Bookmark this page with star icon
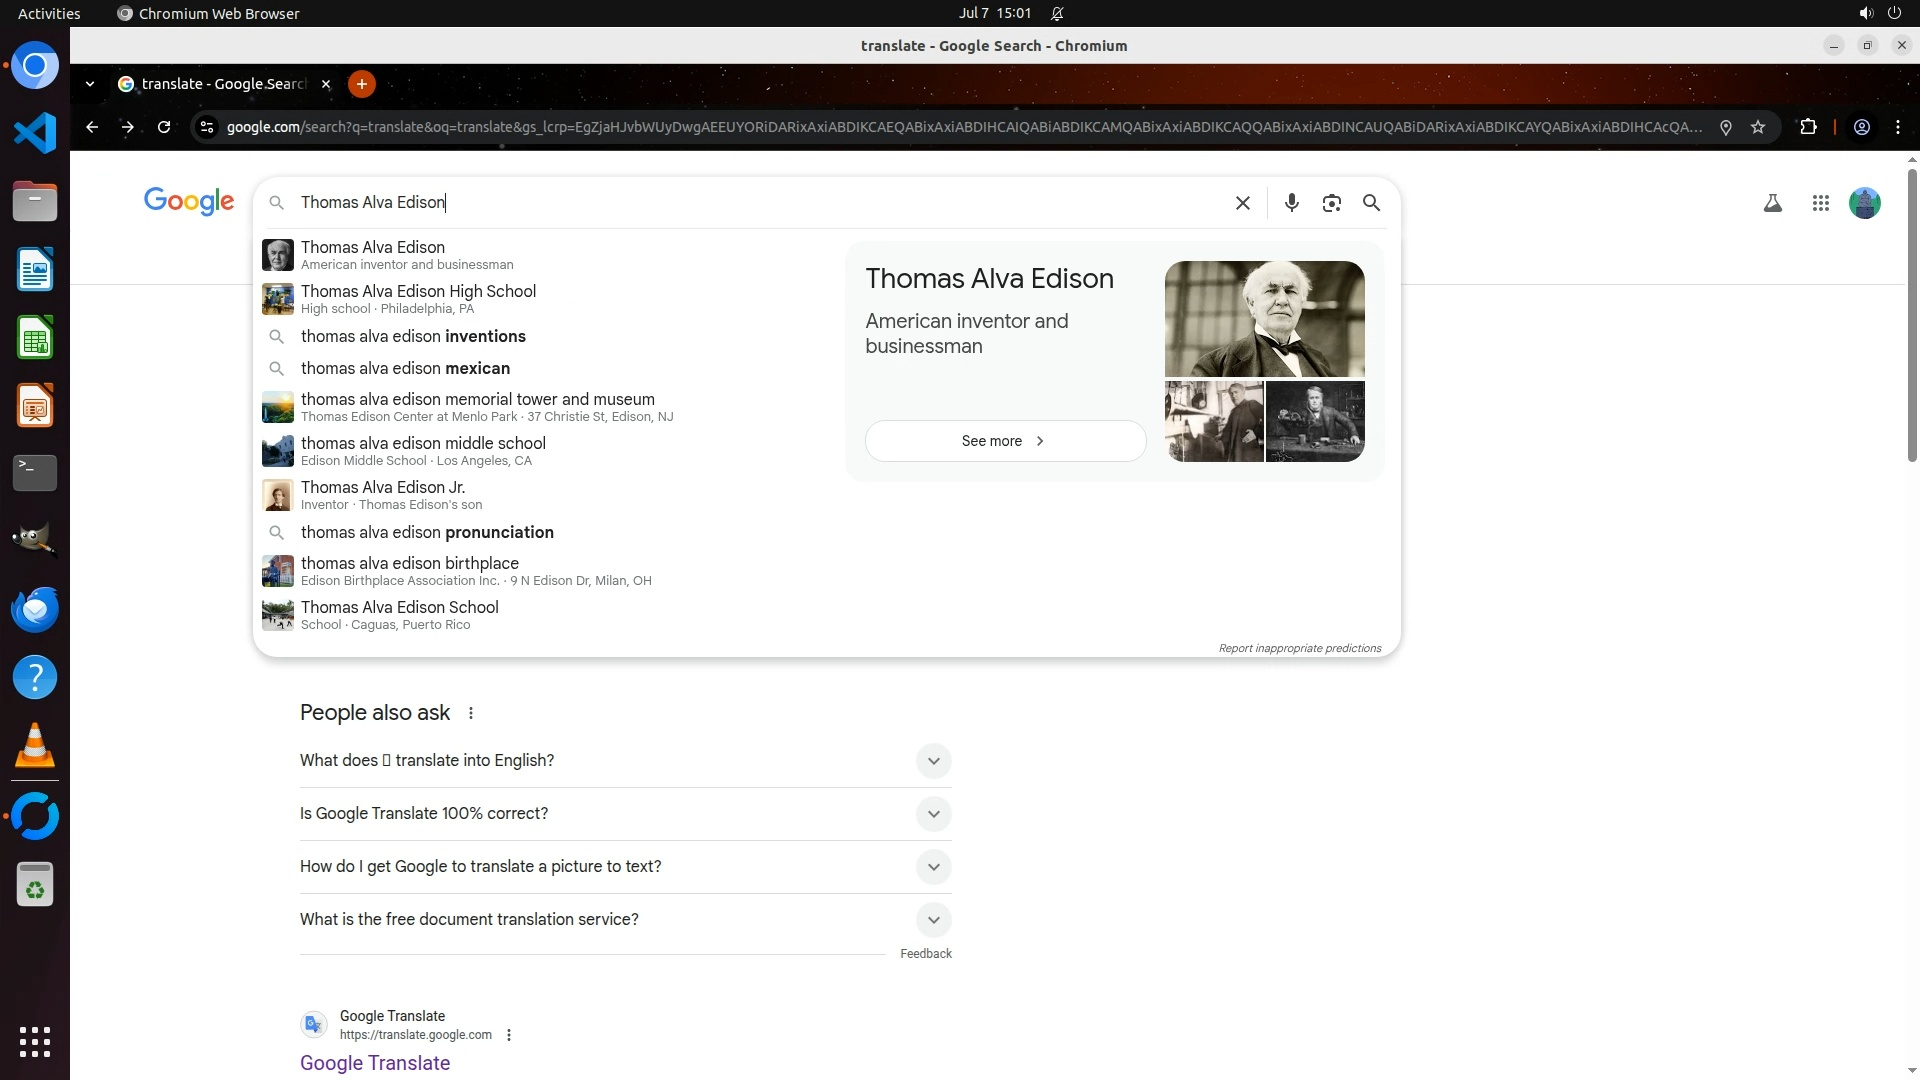This screenshot has width=1920, height=1080. click(1758, 127)
